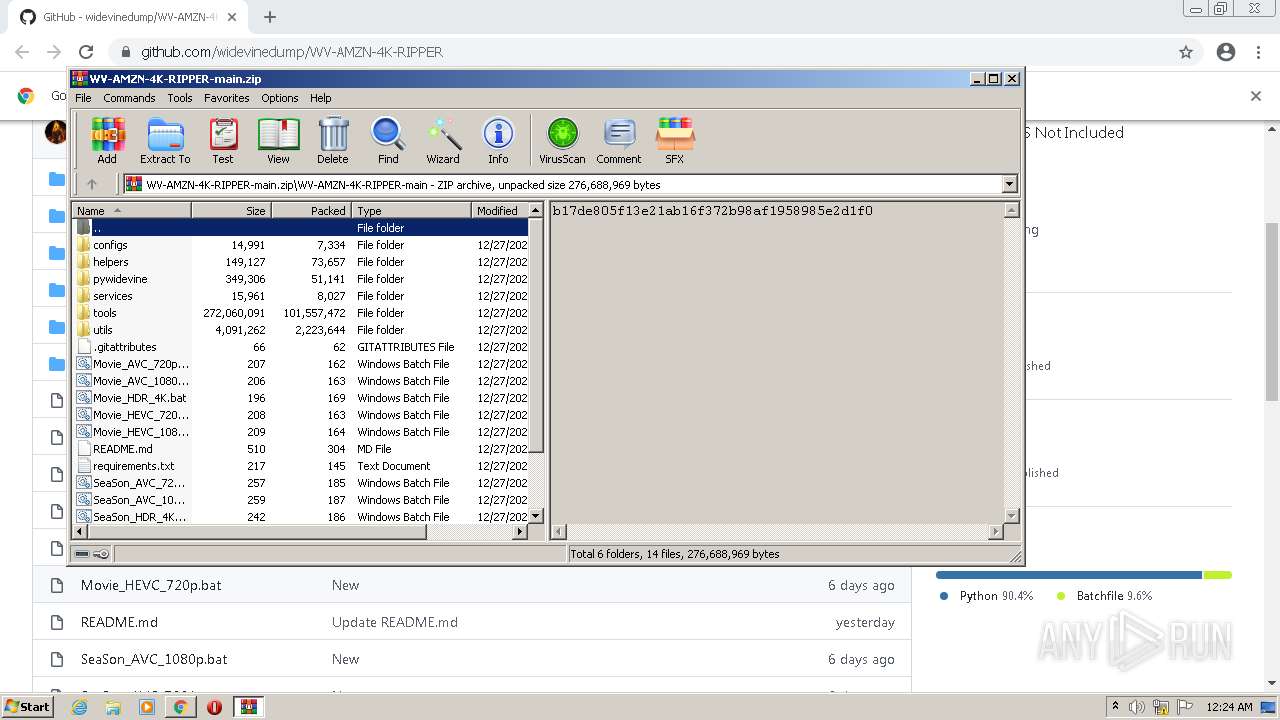Click the View file icon
The height and width of the screenshot is (720, 1280).
(278, 140)
